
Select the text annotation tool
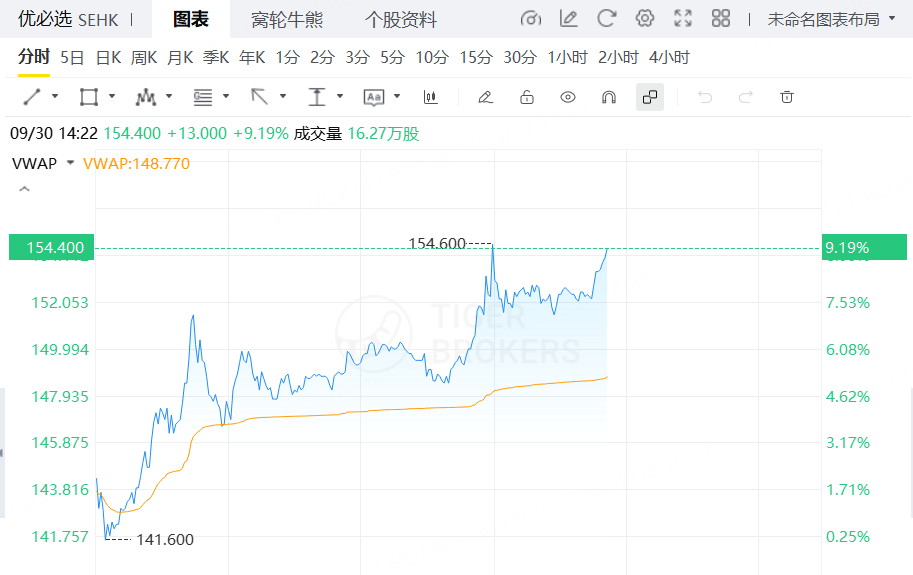[x=374, y=97]
